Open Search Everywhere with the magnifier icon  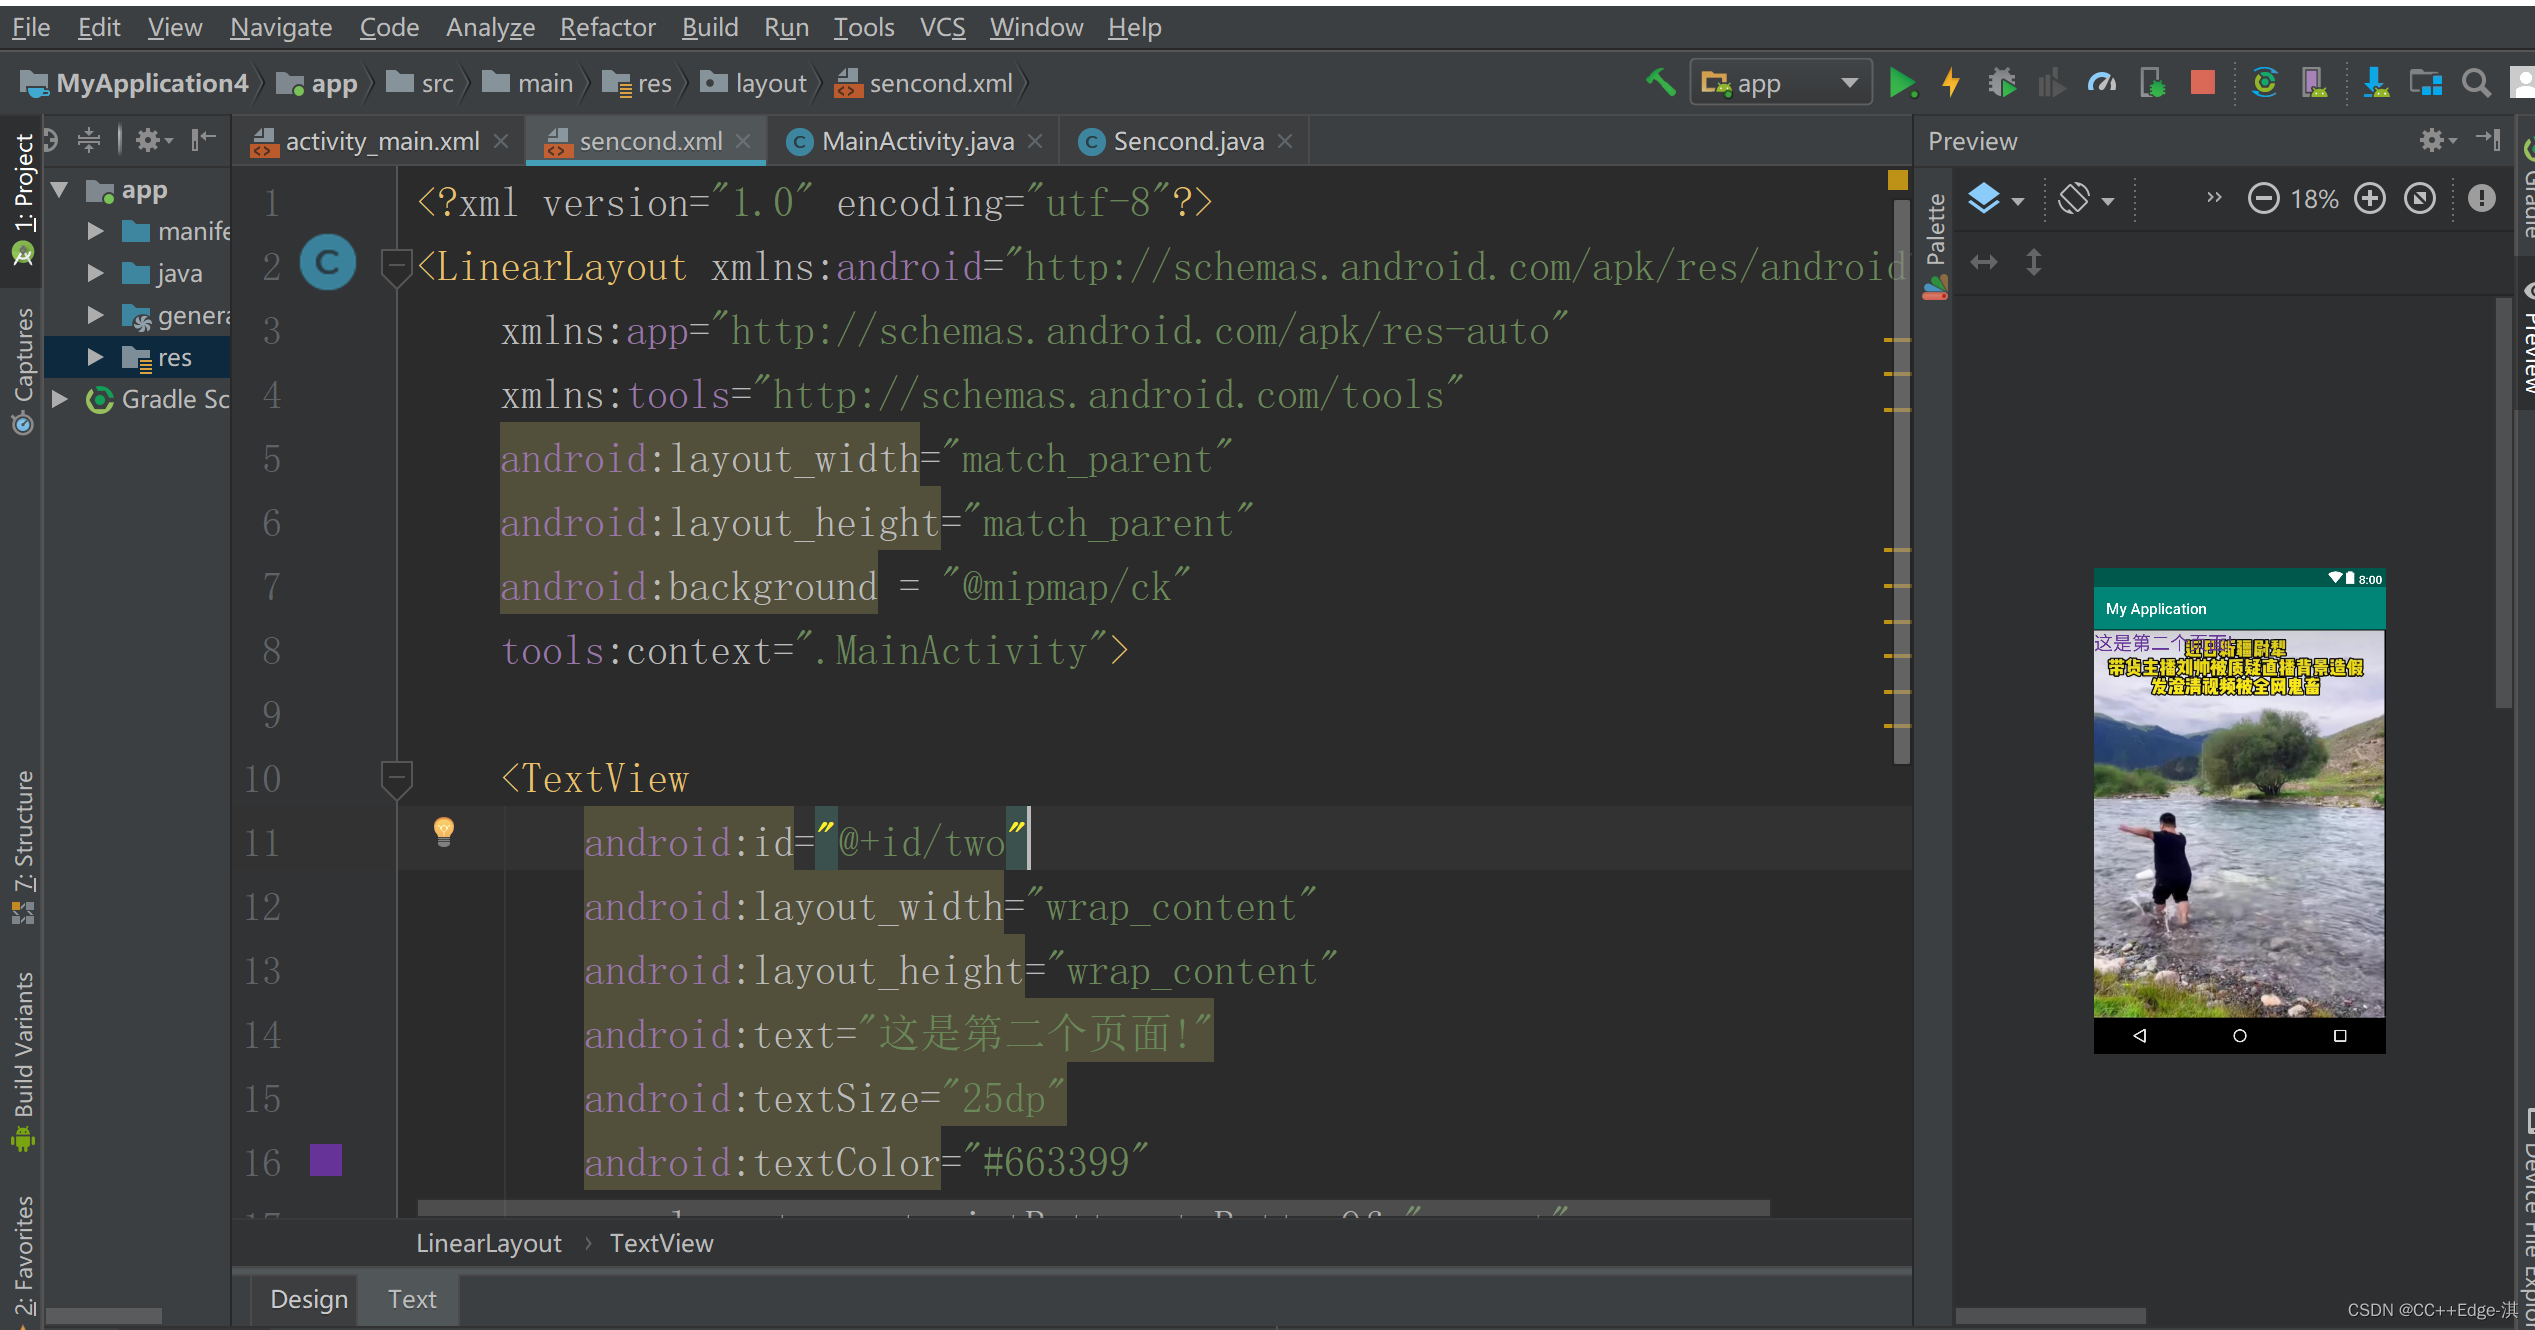pyautogui.click(x=2476, y=82)
